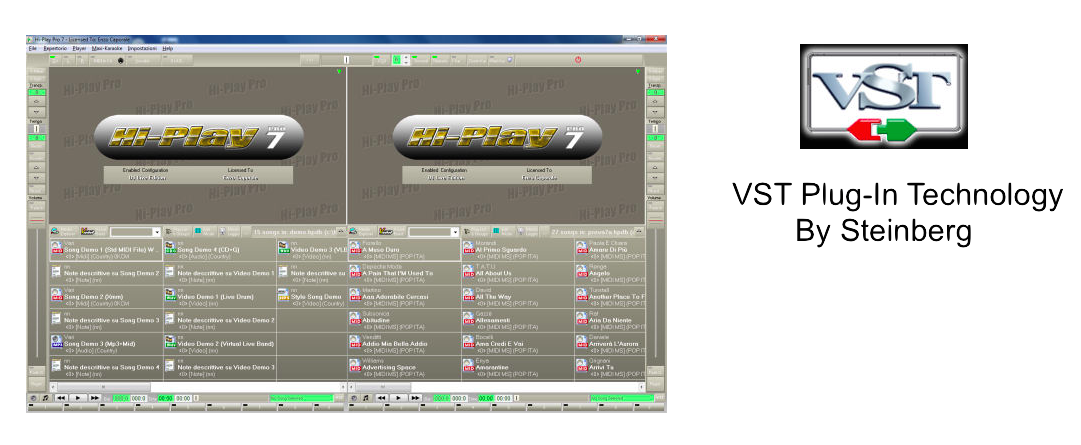Click the black record dot in top toolbar
1081x445 pixels.
121,61
